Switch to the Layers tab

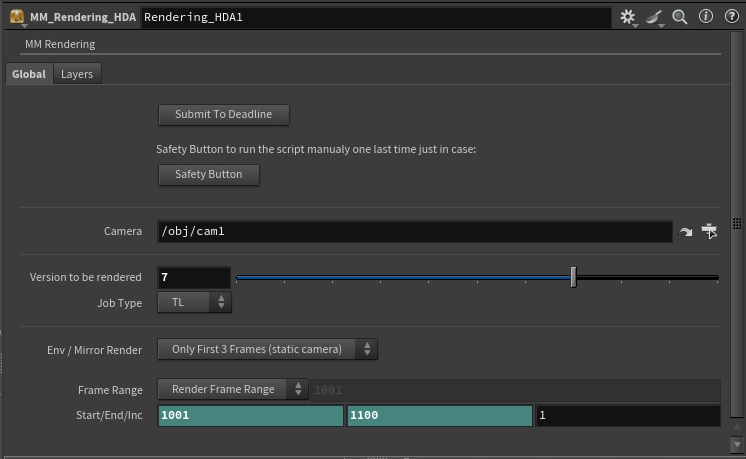[77, 74]
